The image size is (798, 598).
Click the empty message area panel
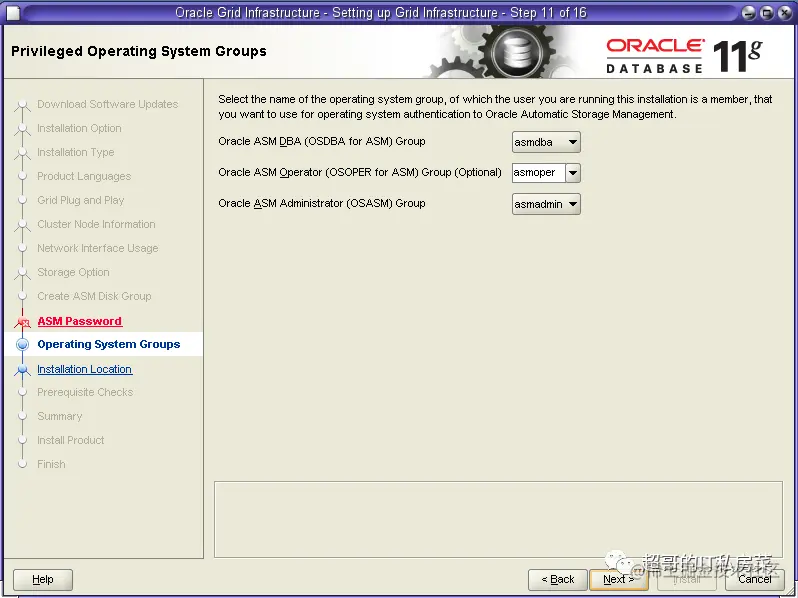pyautogui.click(x=498, y=519)
